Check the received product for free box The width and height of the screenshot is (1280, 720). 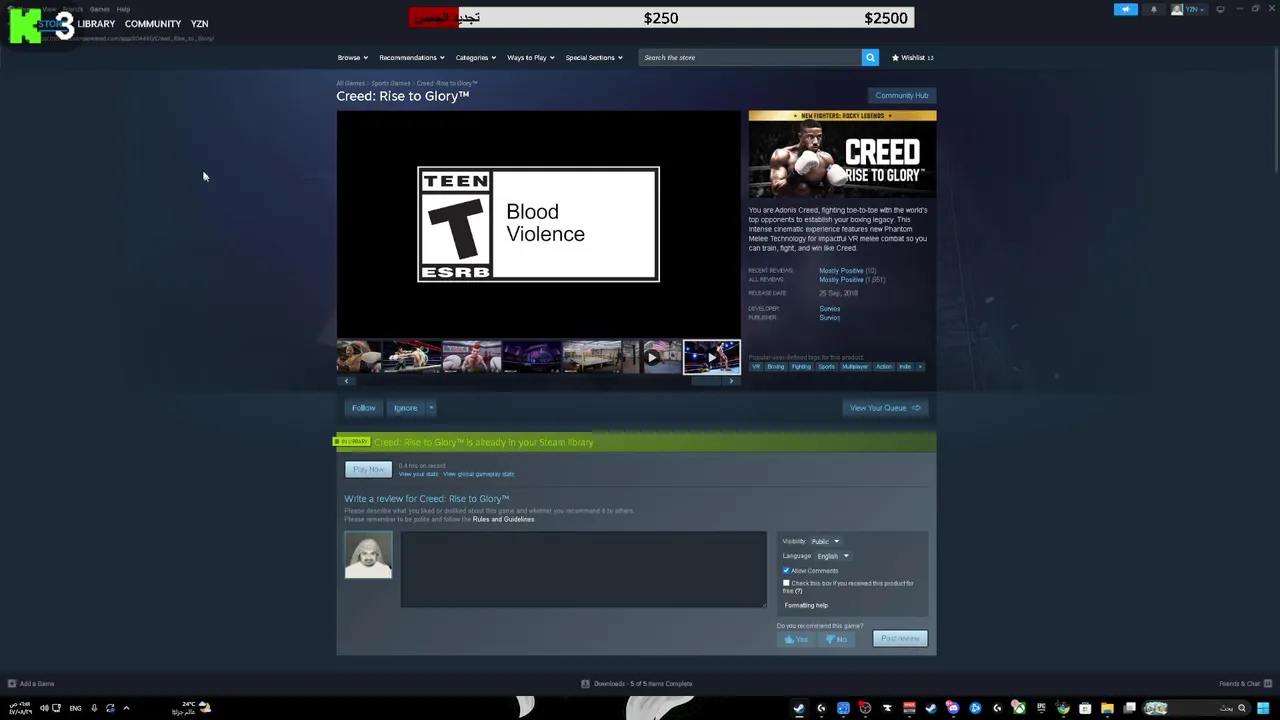[x=786, y=583]
